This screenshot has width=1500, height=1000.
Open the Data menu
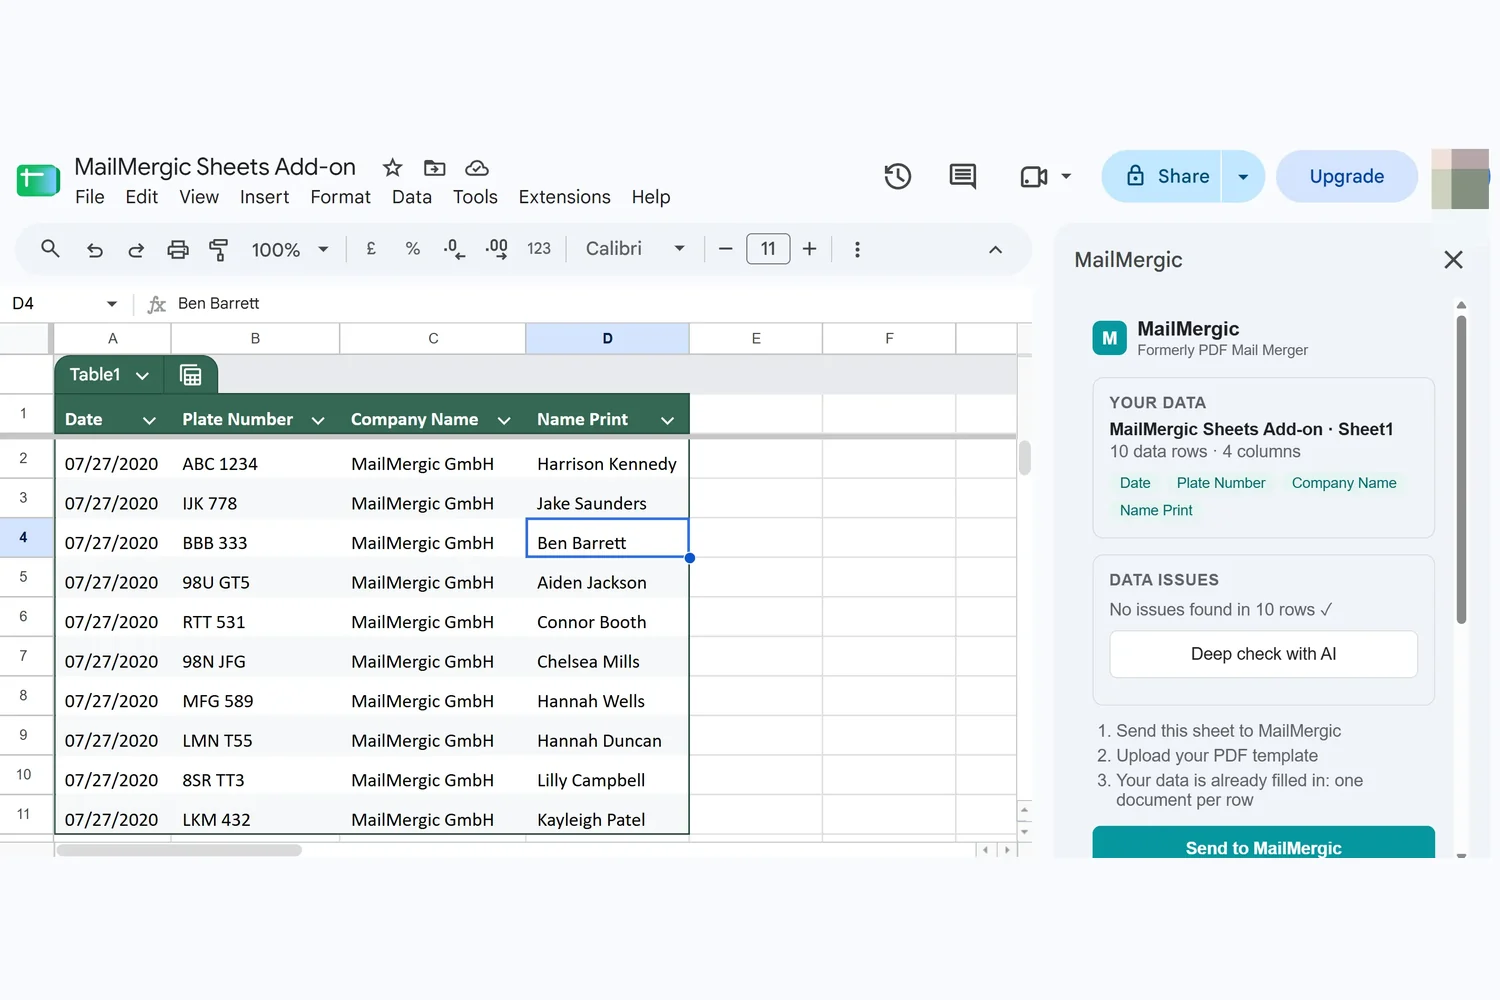[x=412, y=197]
